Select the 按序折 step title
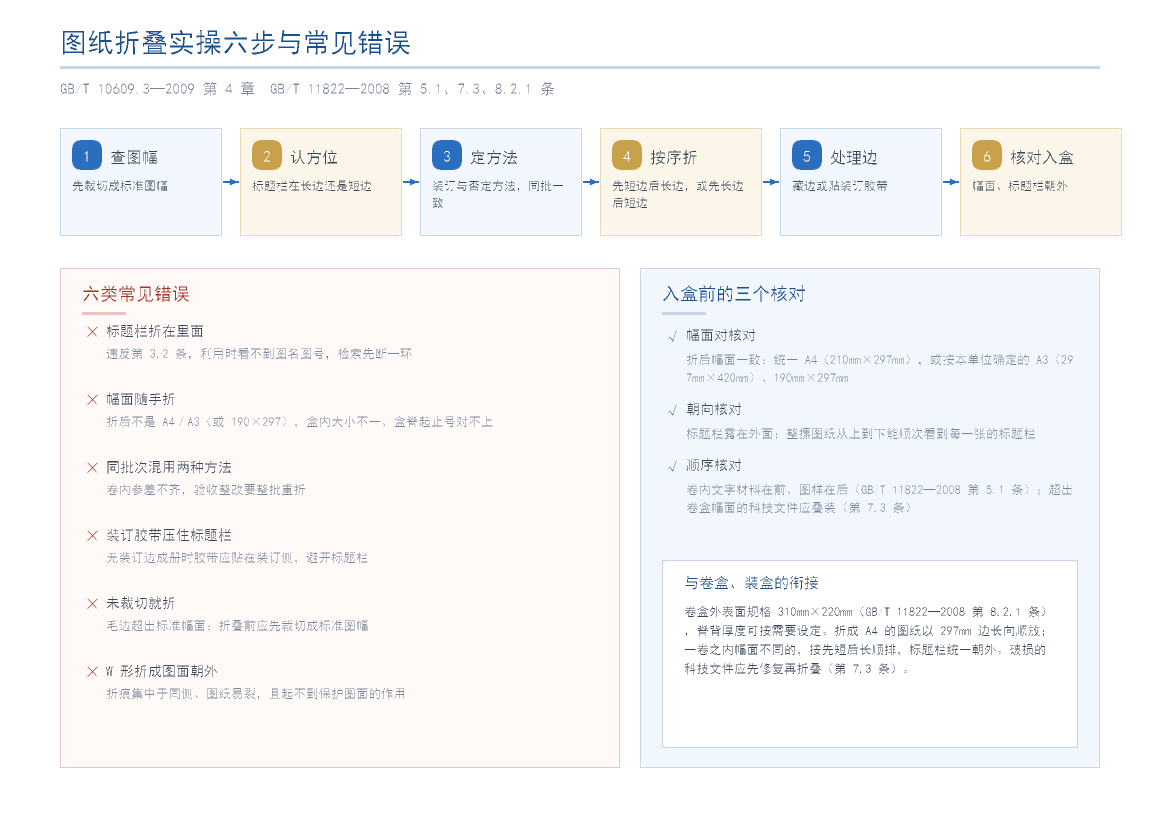Screen dimensions: 1160x820 pyautogui.click(x=673, y=157)
